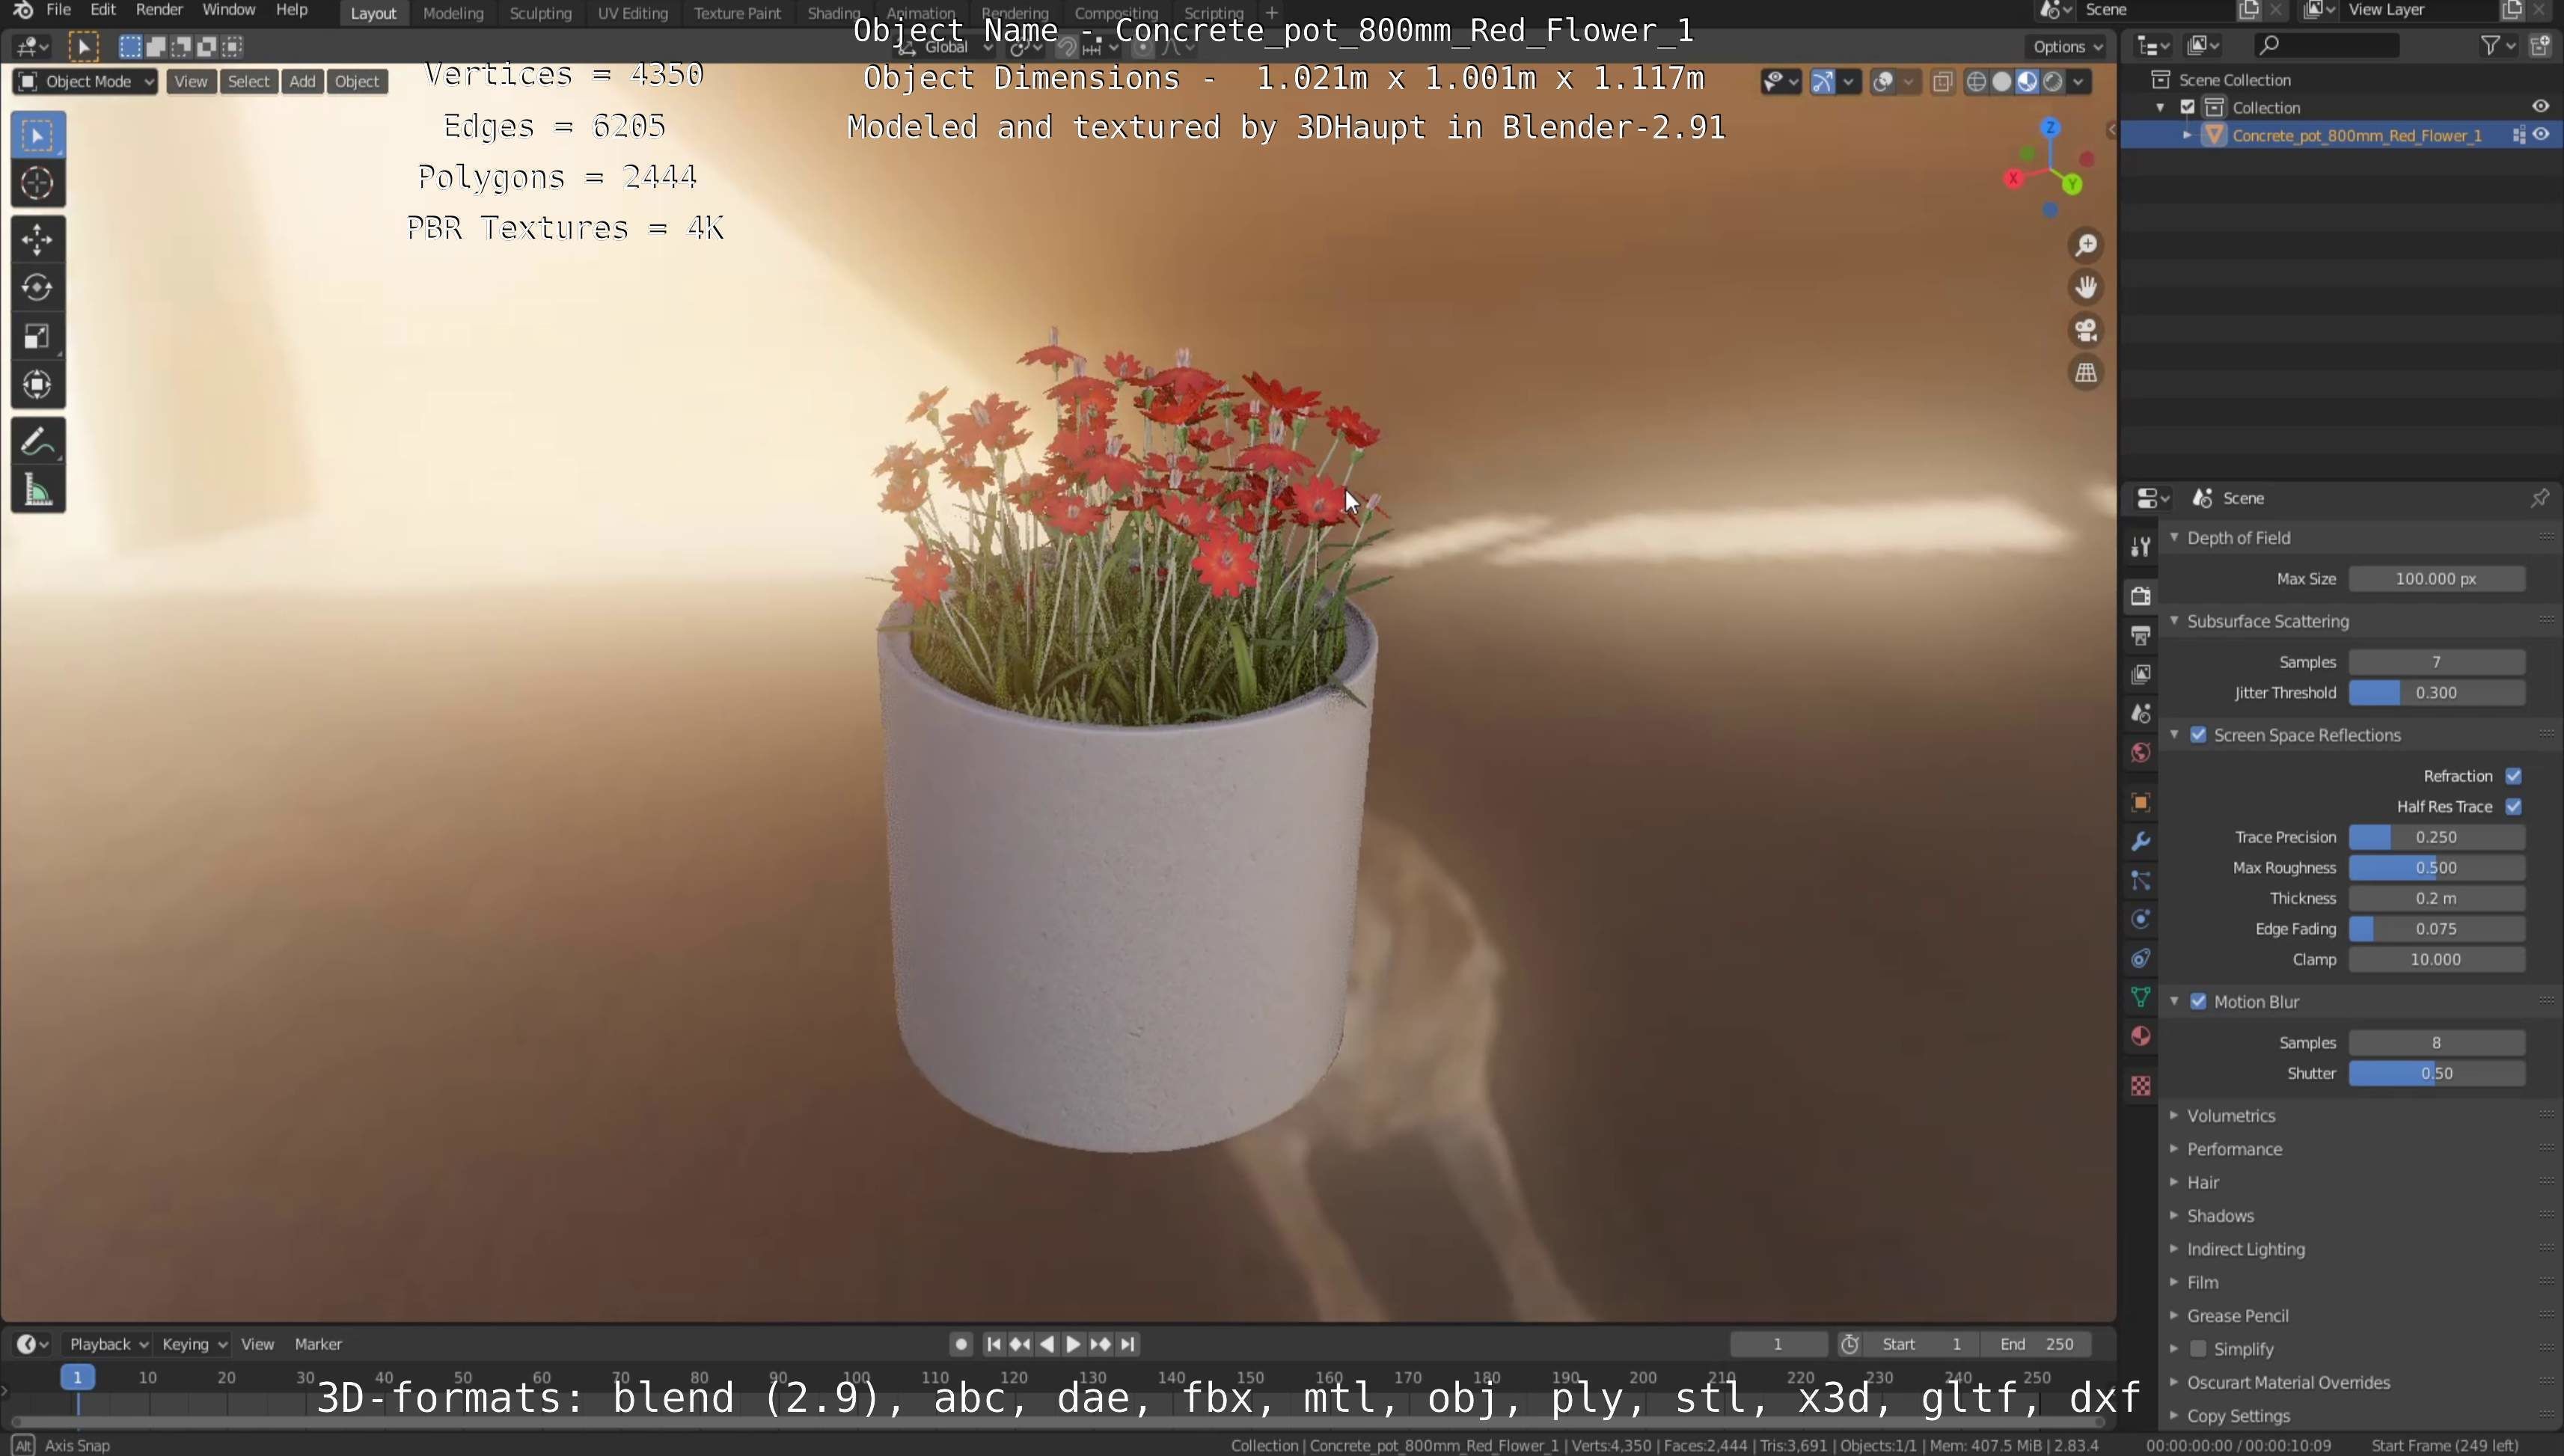Expand the Shadows panel

[x=2220, y=1216]
